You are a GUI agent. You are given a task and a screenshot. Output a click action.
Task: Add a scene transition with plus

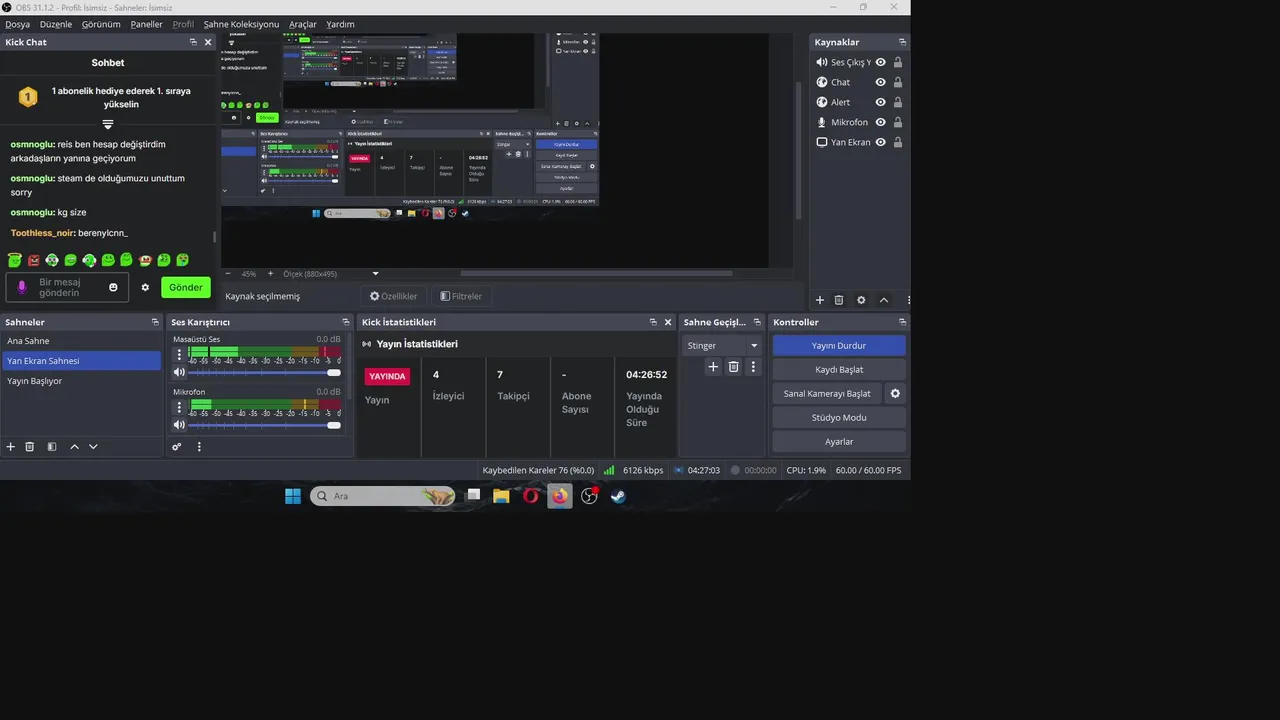click(713, 367)
